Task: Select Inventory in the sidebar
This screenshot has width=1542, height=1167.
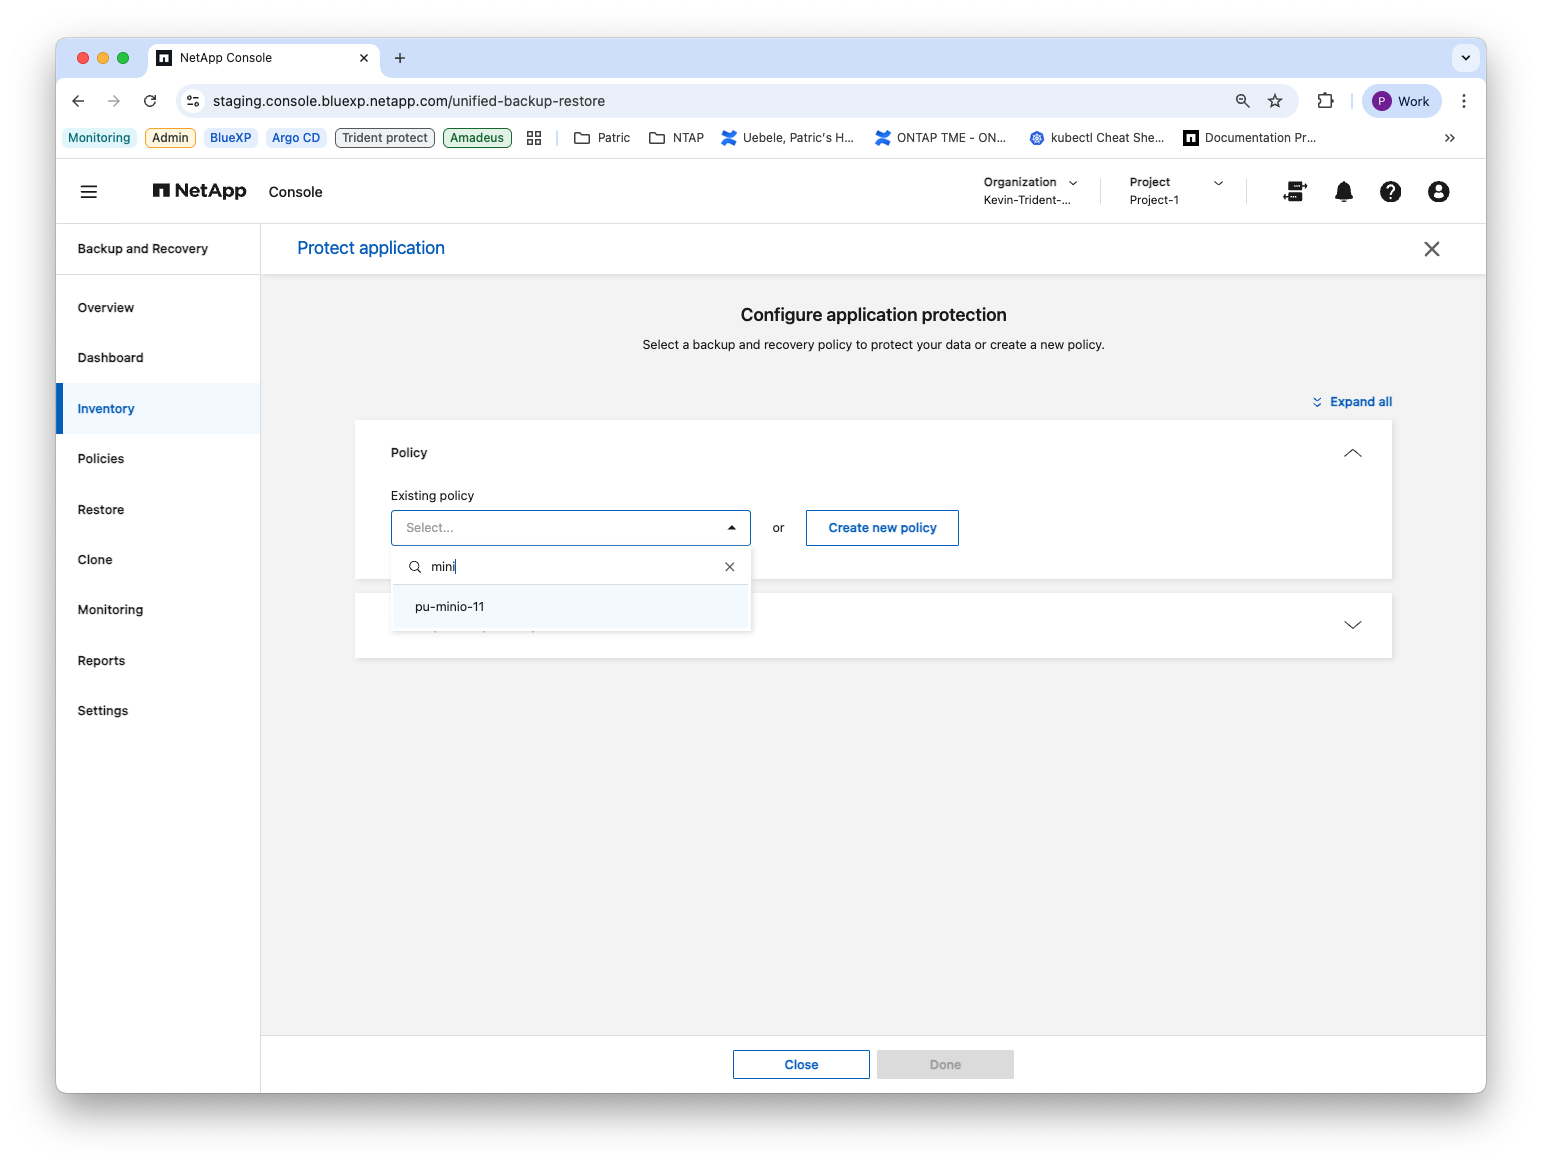Action: 158,409
